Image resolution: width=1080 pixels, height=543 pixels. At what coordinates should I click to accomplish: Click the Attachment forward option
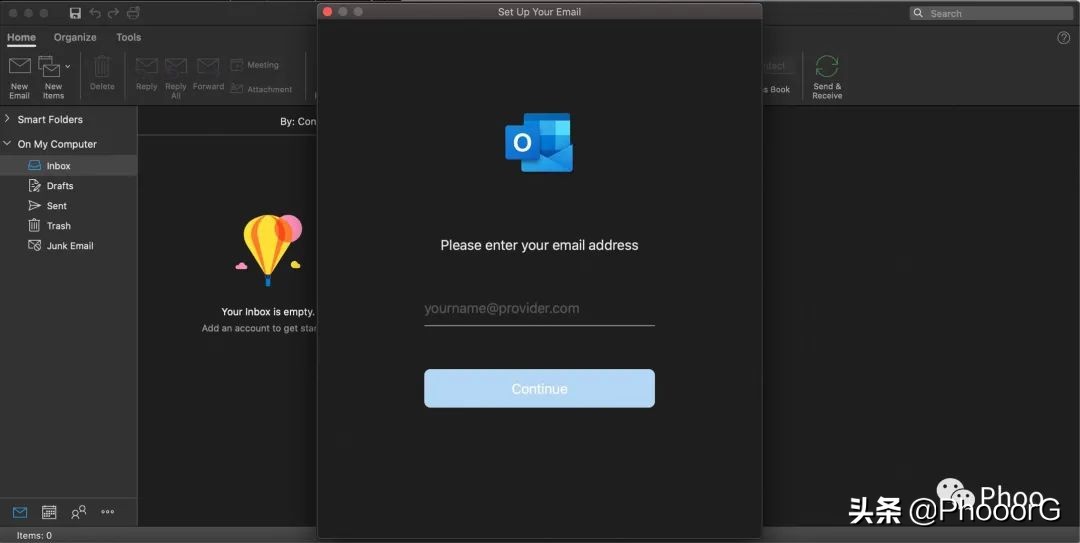261,89
